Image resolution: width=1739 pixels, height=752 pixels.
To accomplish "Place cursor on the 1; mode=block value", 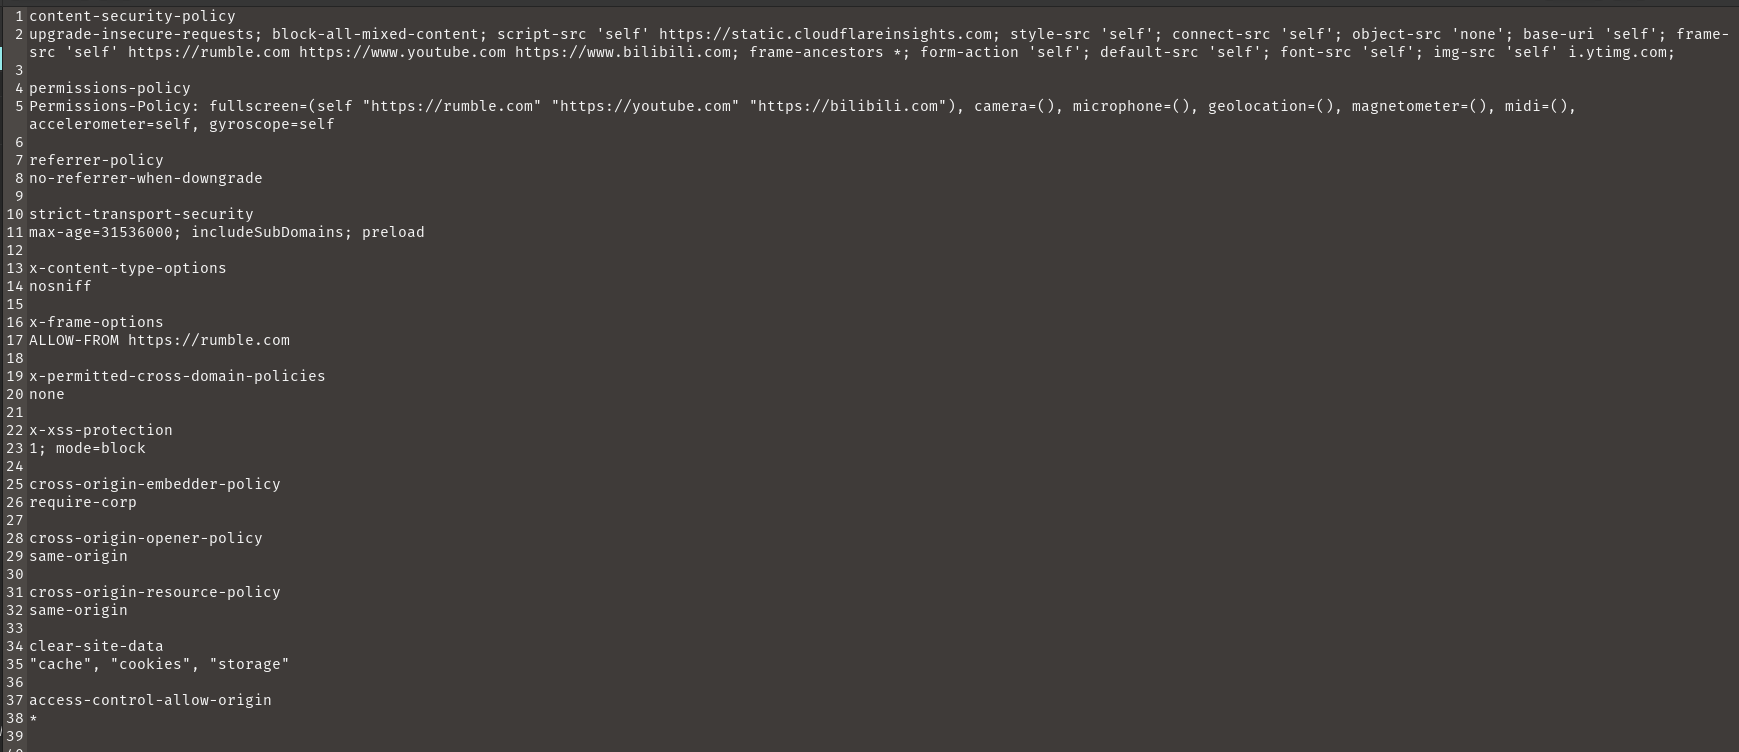I will pos(87,448).
